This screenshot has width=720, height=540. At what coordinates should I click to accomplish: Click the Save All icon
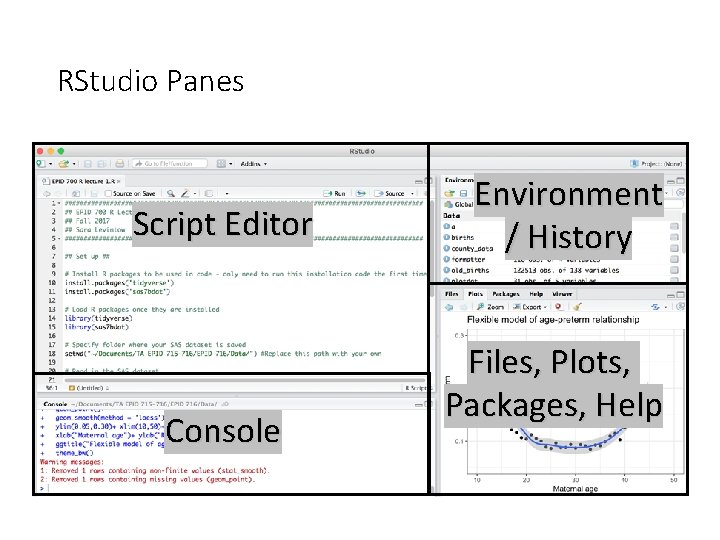(x=101, y=164)
